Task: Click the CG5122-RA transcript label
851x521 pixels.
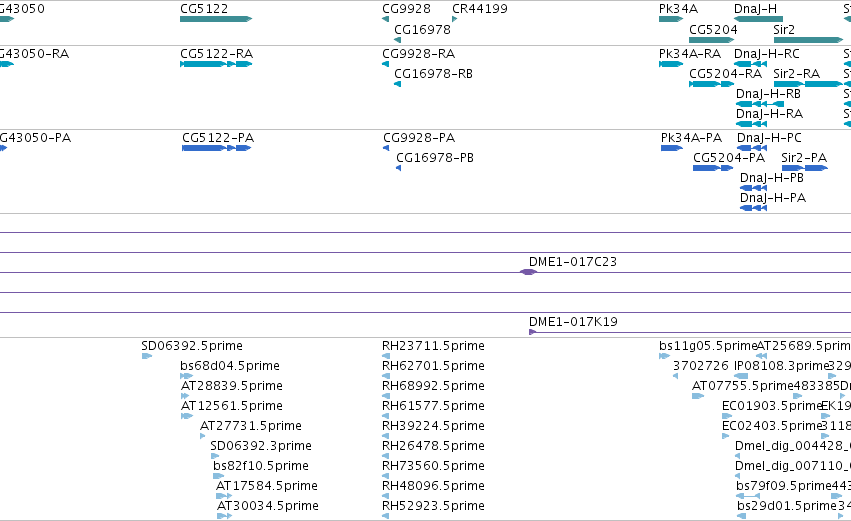Action: click(217, 54)
